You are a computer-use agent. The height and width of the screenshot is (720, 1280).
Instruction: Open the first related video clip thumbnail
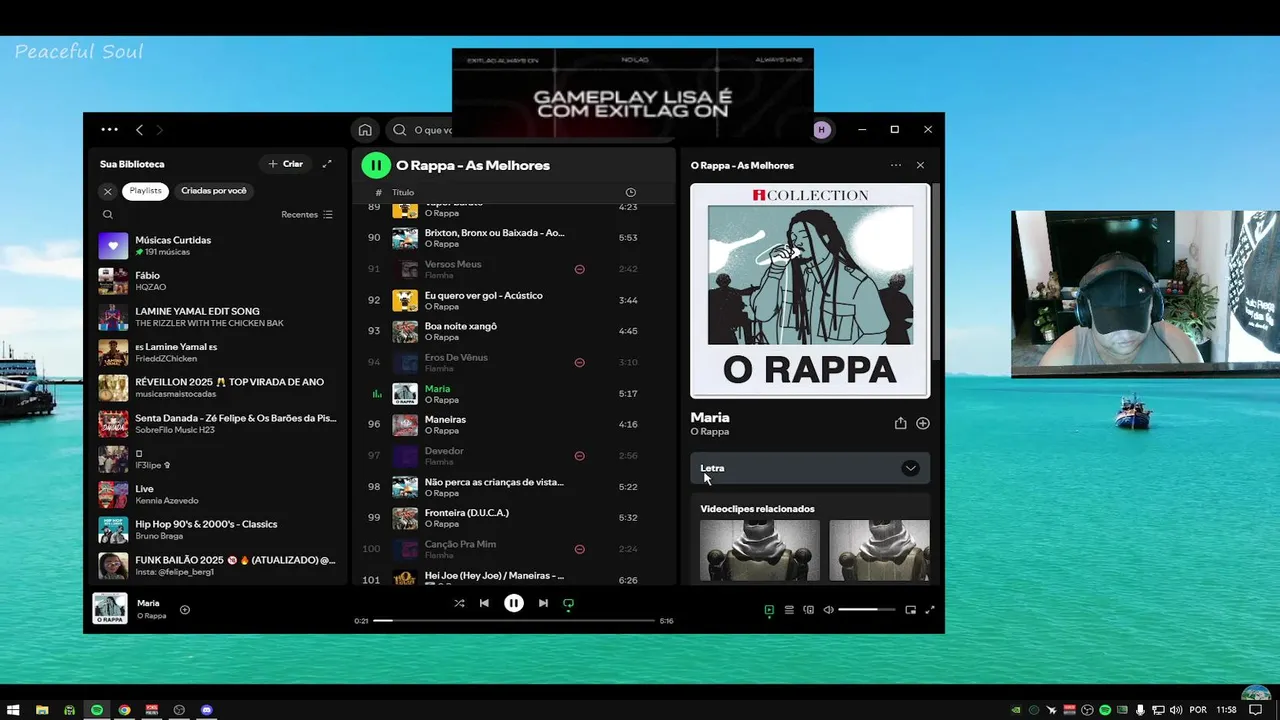pyautogui.click(x=760, y=550)
